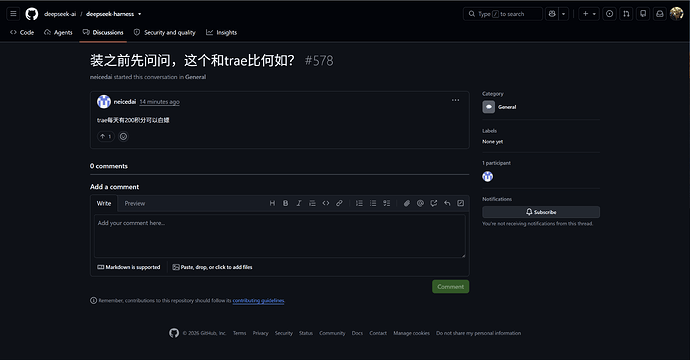Image resolution: width=690 pixels, height=360 pixels.
Task: Insert a saved reply arrow icon
Action: point(447,203)
